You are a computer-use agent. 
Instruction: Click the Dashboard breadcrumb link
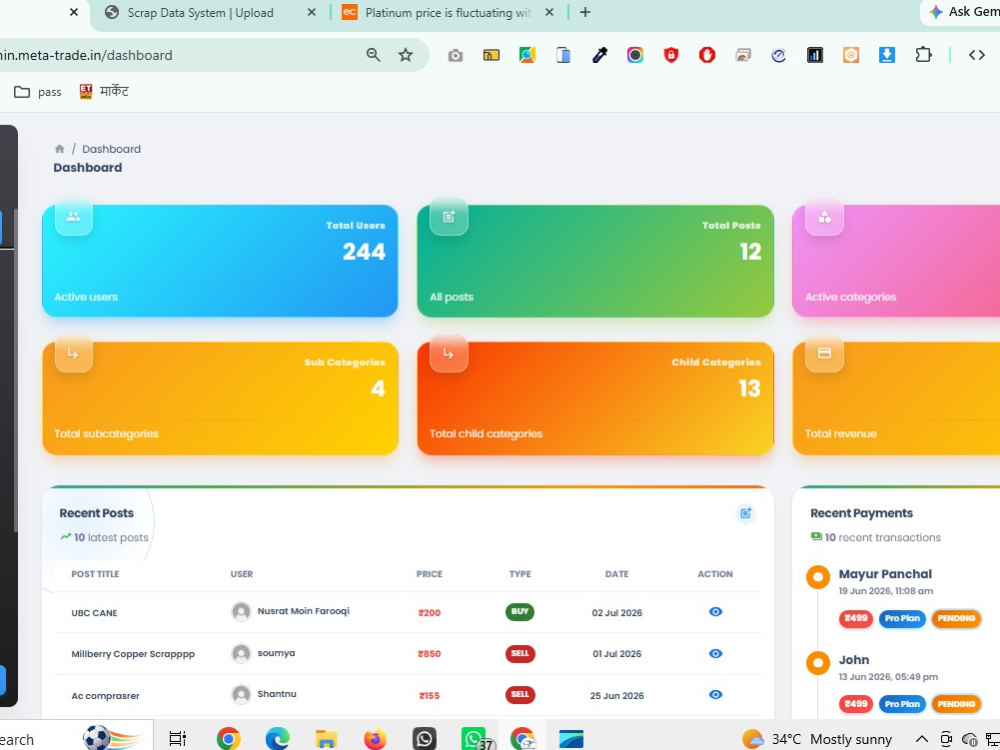(112, 149)
